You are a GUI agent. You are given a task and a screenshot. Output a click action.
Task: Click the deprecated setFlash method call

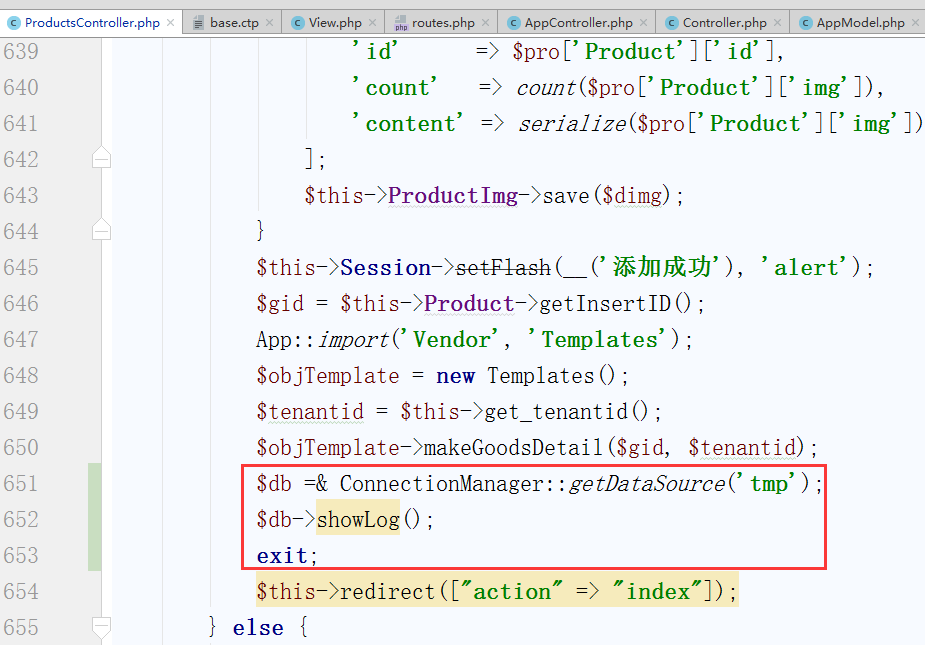(x=503, y=268)
